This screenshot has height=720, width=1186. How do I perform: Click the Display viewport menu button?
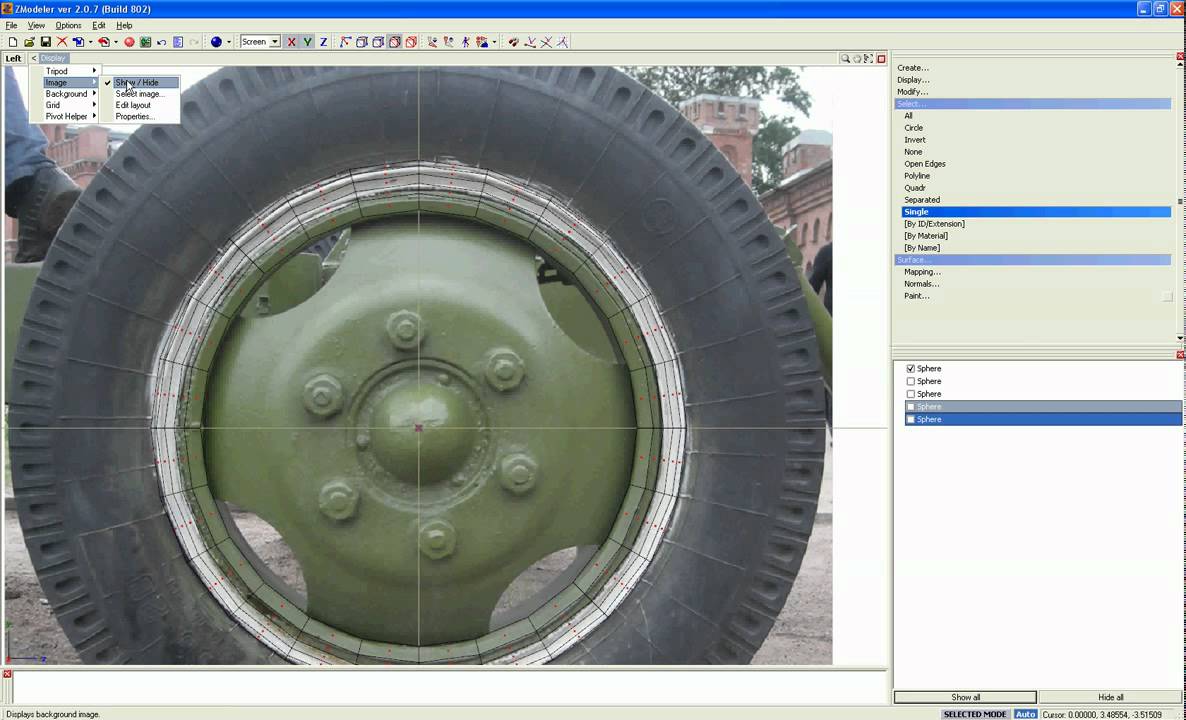click(x=54, y=58)
